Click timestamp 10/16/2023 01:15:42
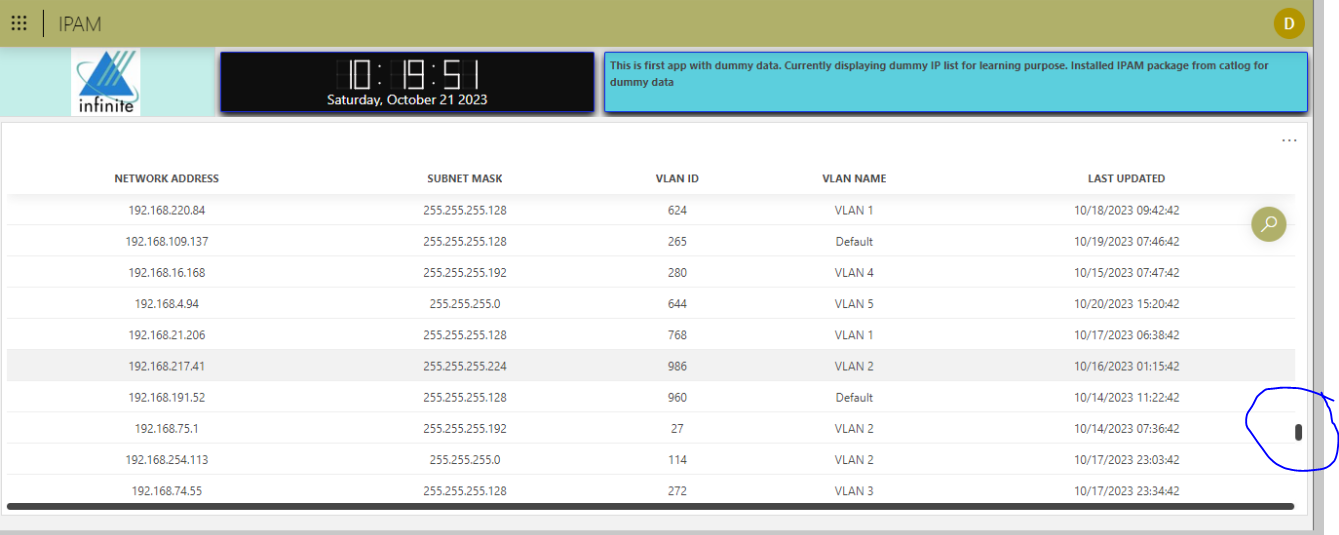The height and width of the screenshot is (535, 1339). [1127, 367]
